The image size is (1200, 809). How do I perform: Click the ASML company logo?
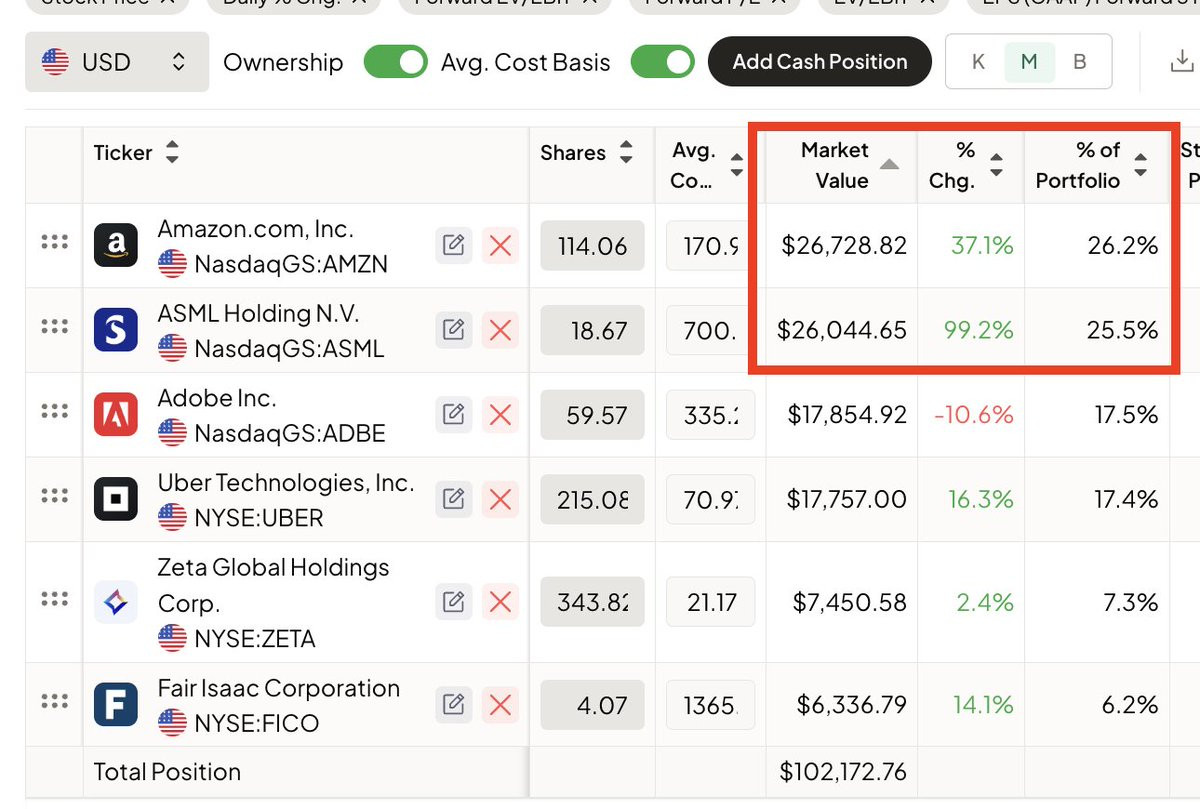(116, 330)
